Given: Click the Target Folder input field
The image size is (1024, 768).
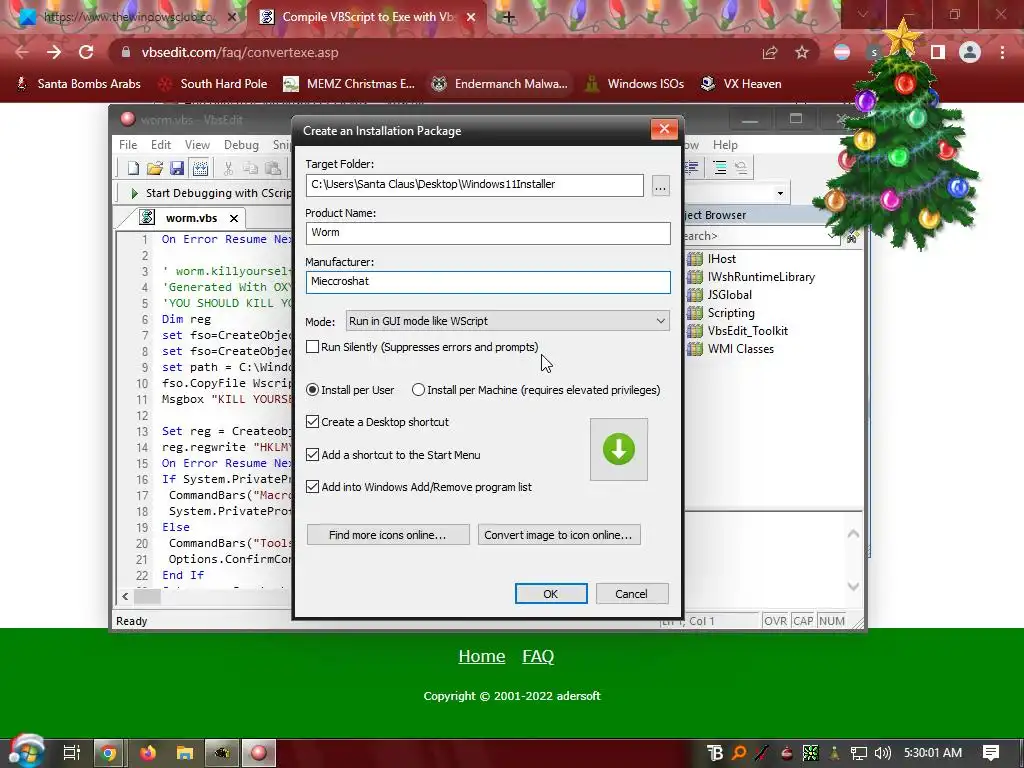Looking at the screenshot, I should click(475, 185).
